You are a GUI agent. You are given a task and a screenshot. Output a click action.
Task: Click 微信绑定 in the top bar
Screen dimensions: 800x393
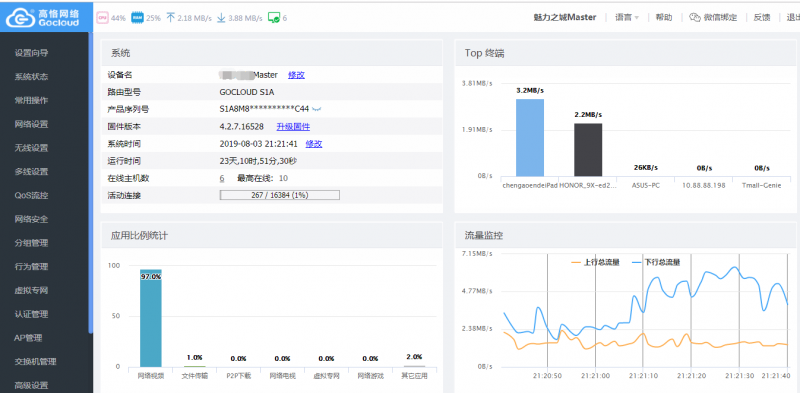pos(720,17)
